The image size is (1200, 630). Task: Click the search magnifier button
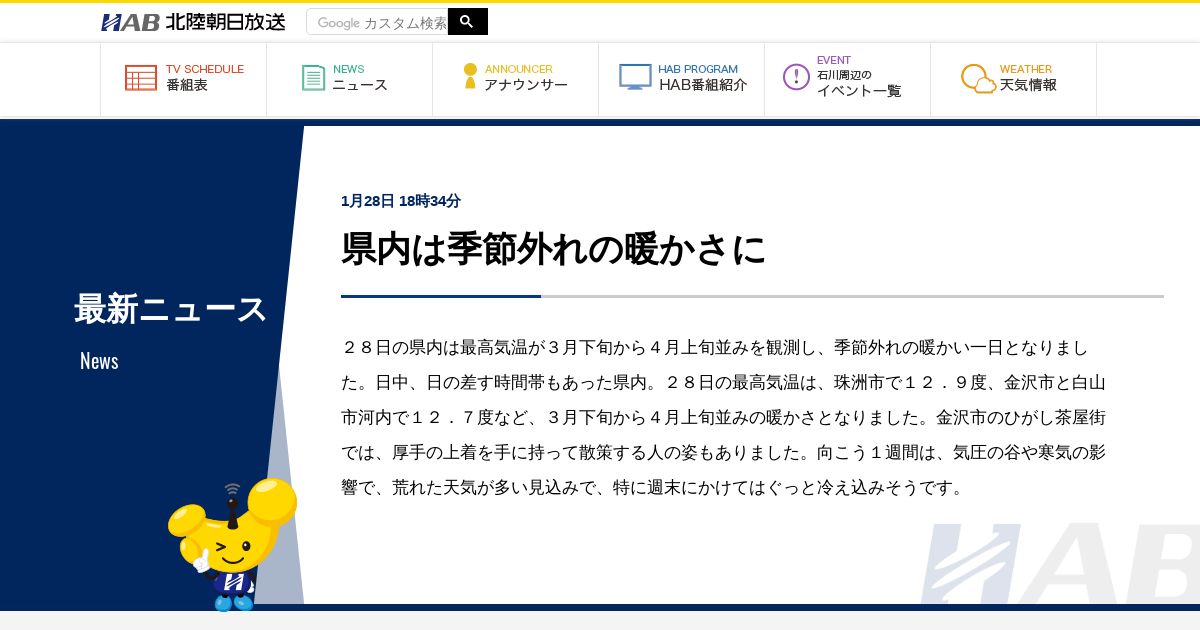click(467, 21)
